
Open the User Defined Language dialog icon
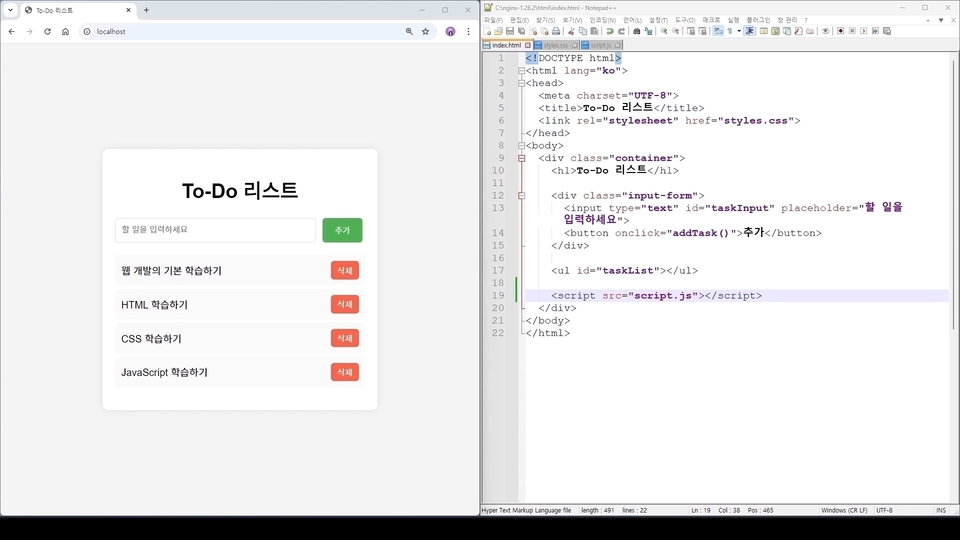click(x=763, y=31)
